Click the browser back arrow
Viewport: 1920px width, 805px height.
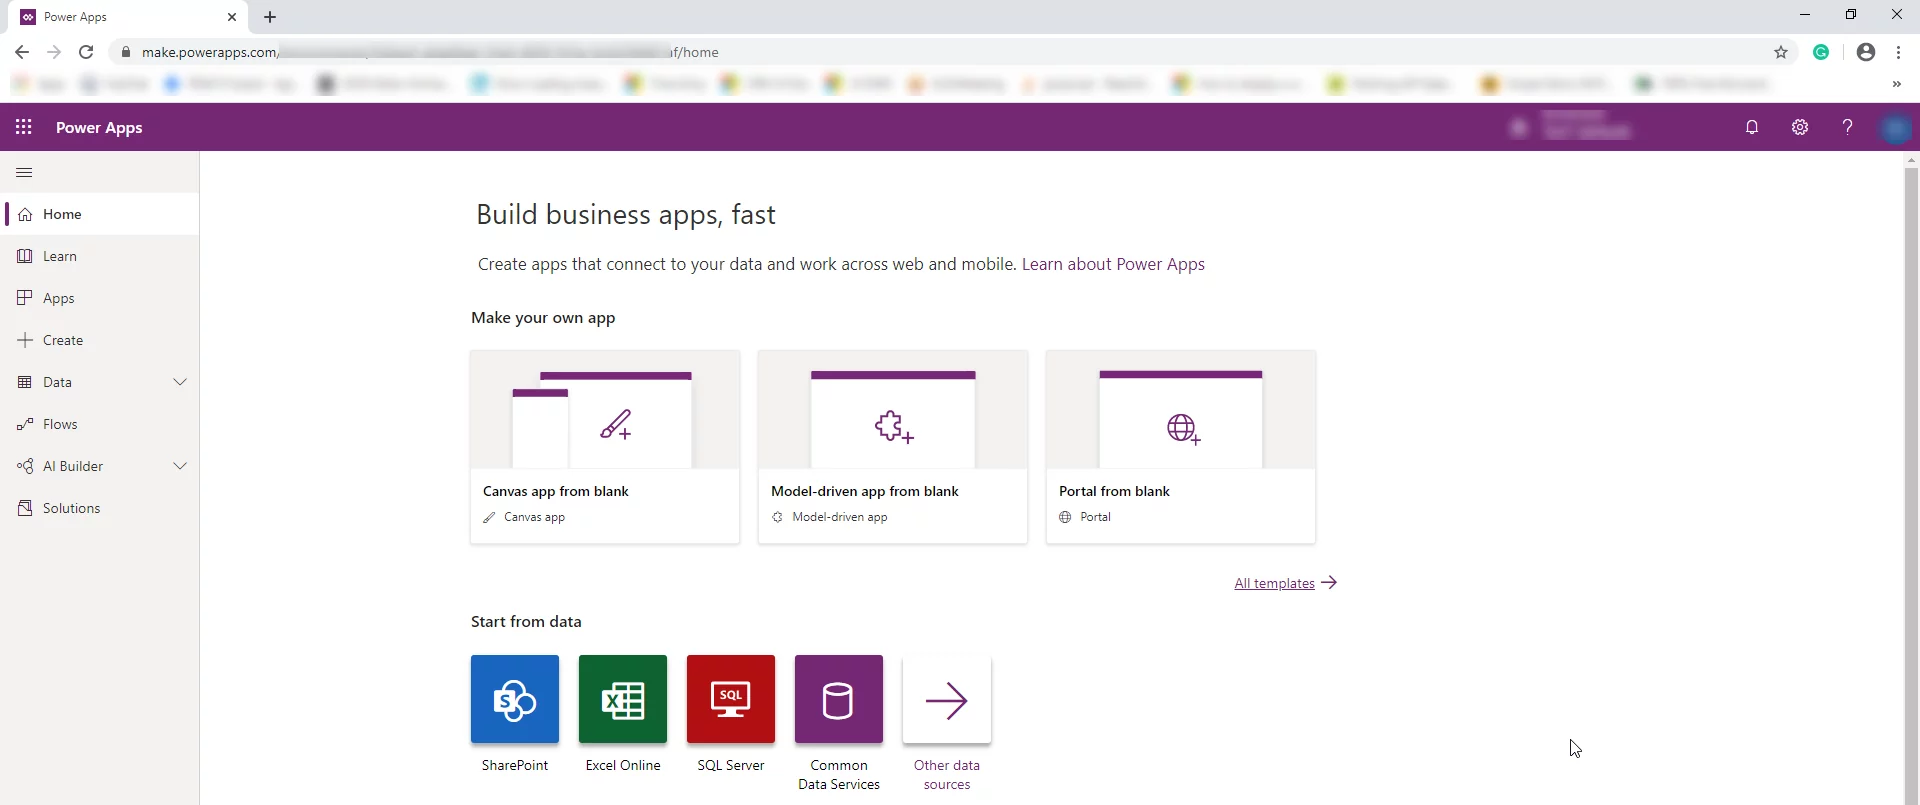[22, 52]
